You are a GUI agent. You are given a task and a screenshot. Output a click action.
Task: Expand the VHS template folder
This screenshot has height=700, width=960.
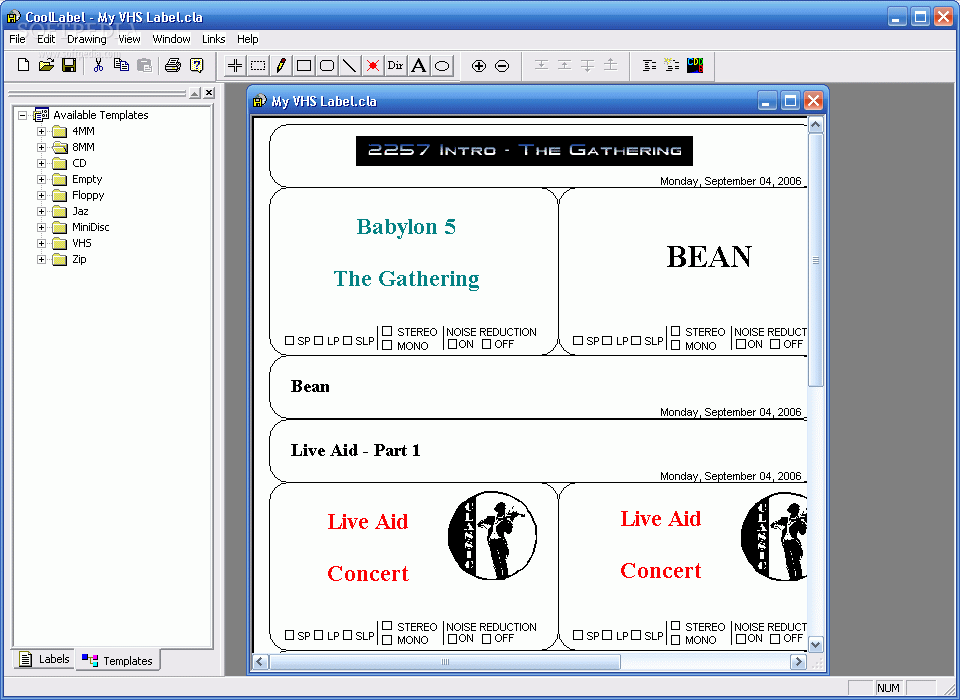[x=42, y=243]
